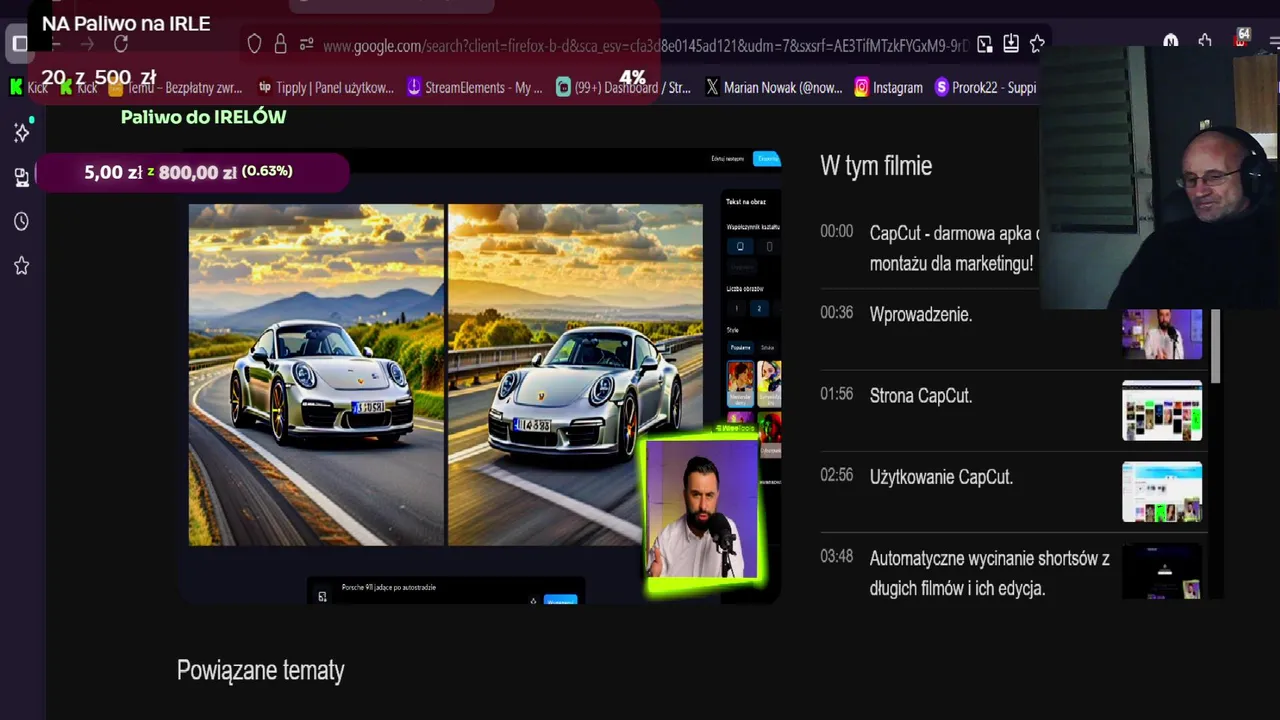
Task: Click the 'Powiązane tematy' heading
Action: [260, 670]
